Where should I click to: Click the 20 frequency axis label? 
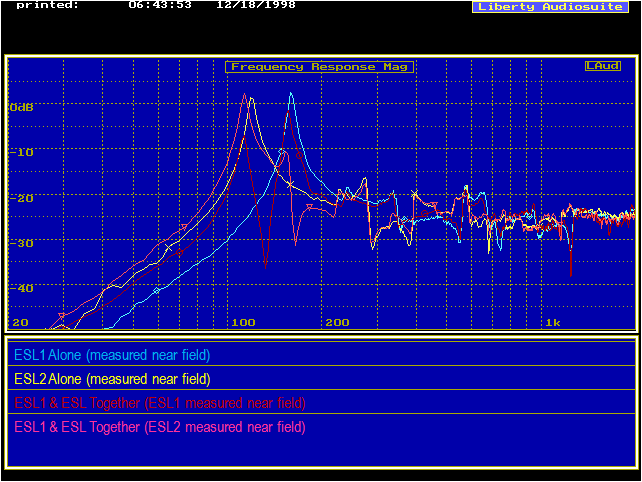click(x=20, y=323)
